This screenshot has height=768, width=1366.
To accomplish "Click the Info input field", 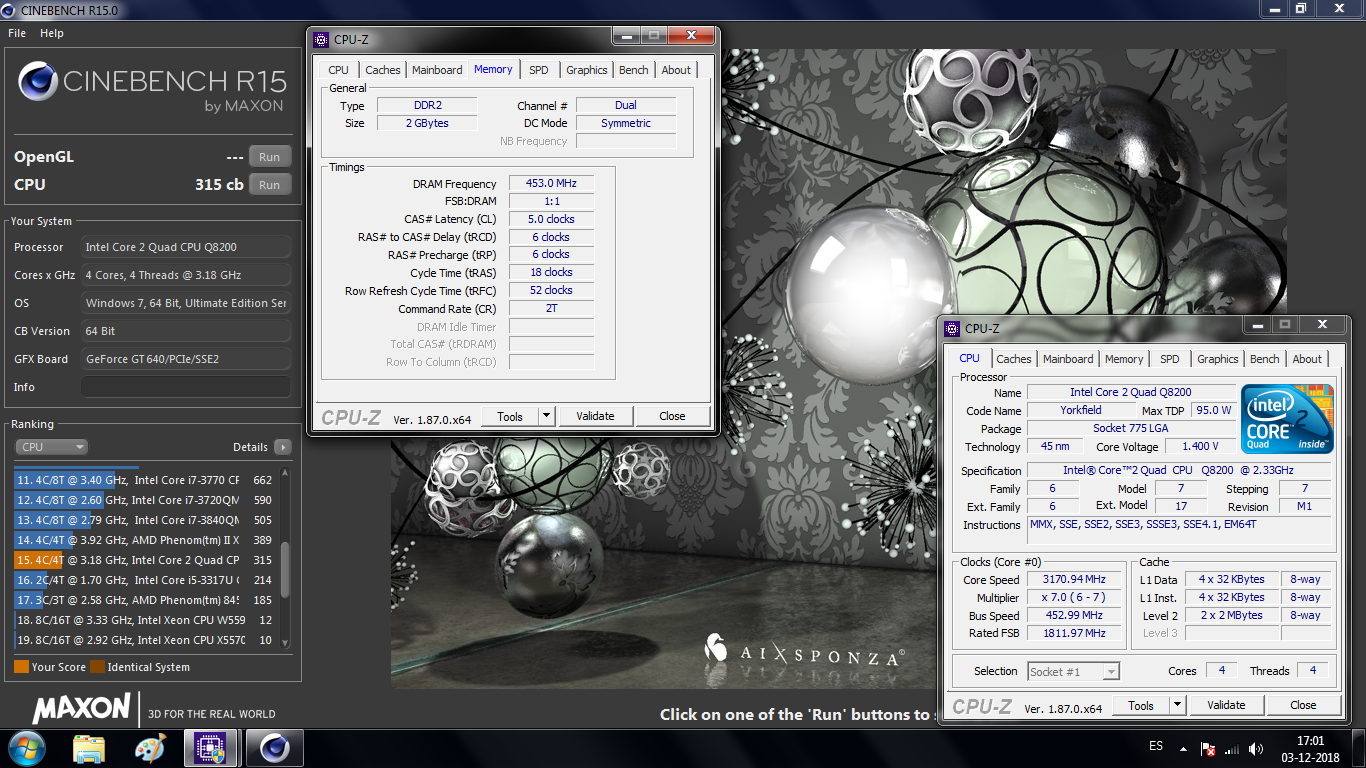I will pos(186,387).
